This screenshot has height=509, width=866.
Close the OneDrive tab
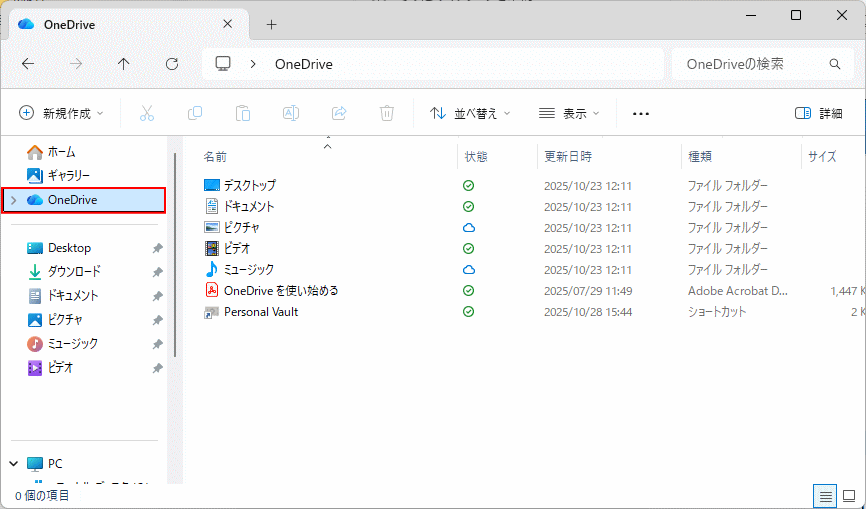coord(228,24)
